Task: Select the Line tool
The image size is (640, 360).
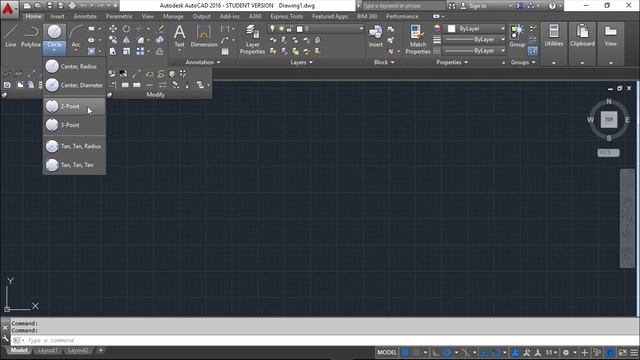Action: [x=11, y=36]
